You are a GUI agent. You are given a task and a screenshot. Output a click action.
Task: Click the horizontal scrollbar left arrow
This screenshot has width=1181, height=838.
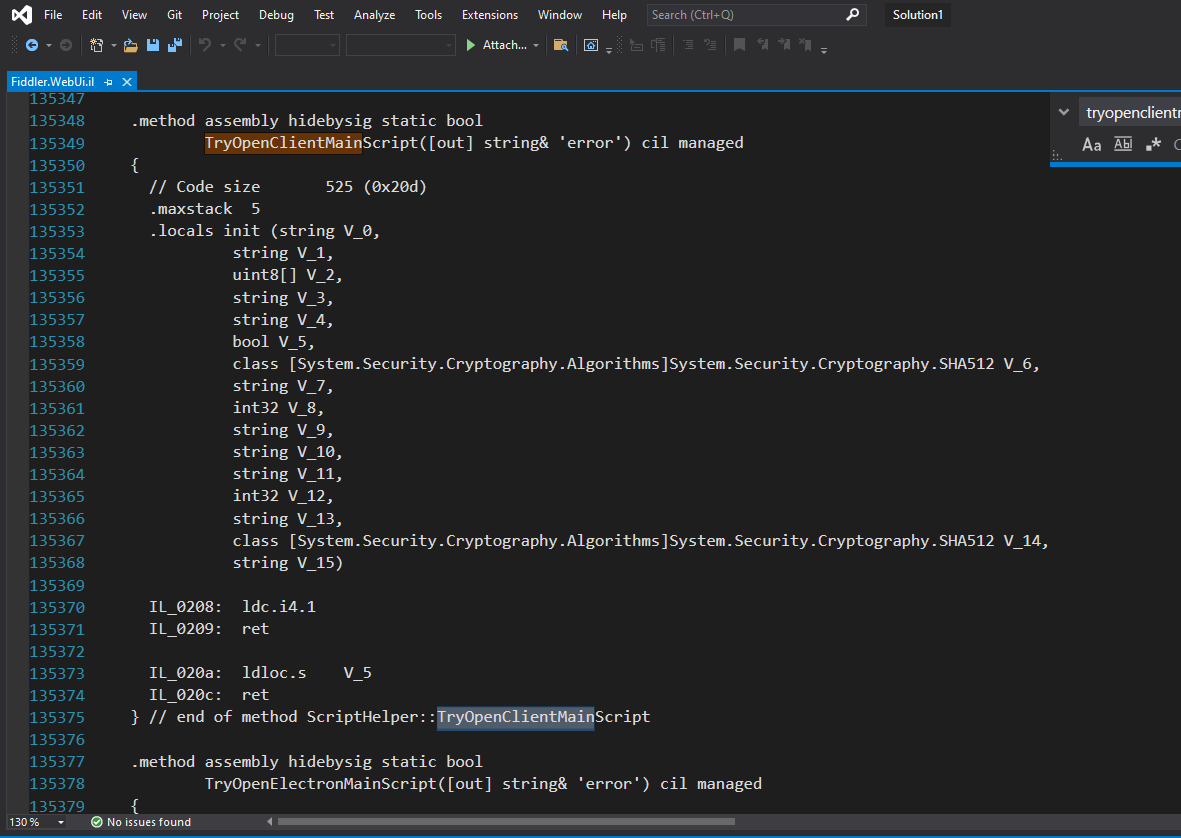pos(270,822)
